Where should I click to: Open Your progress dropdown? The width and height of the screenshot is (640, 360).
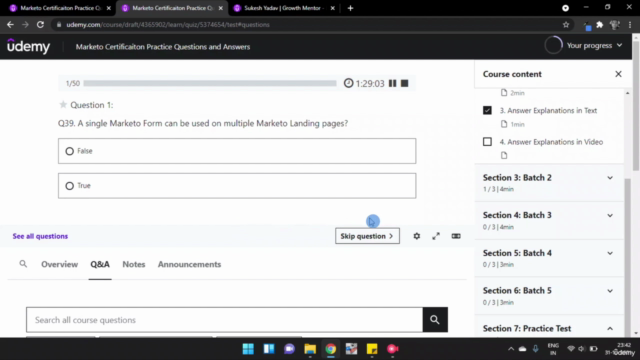[x=594, y=45]
